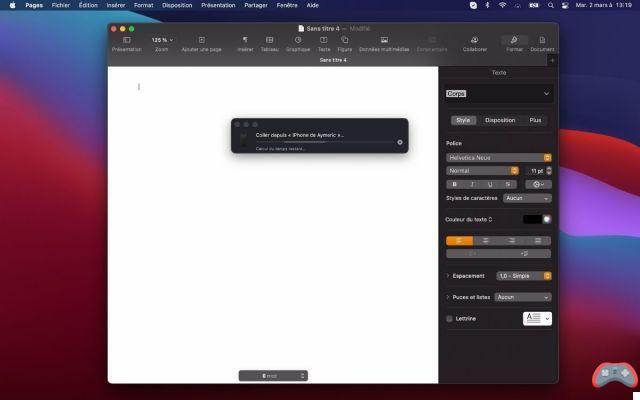Toggle strikethrough formatting

click(508, 184)
